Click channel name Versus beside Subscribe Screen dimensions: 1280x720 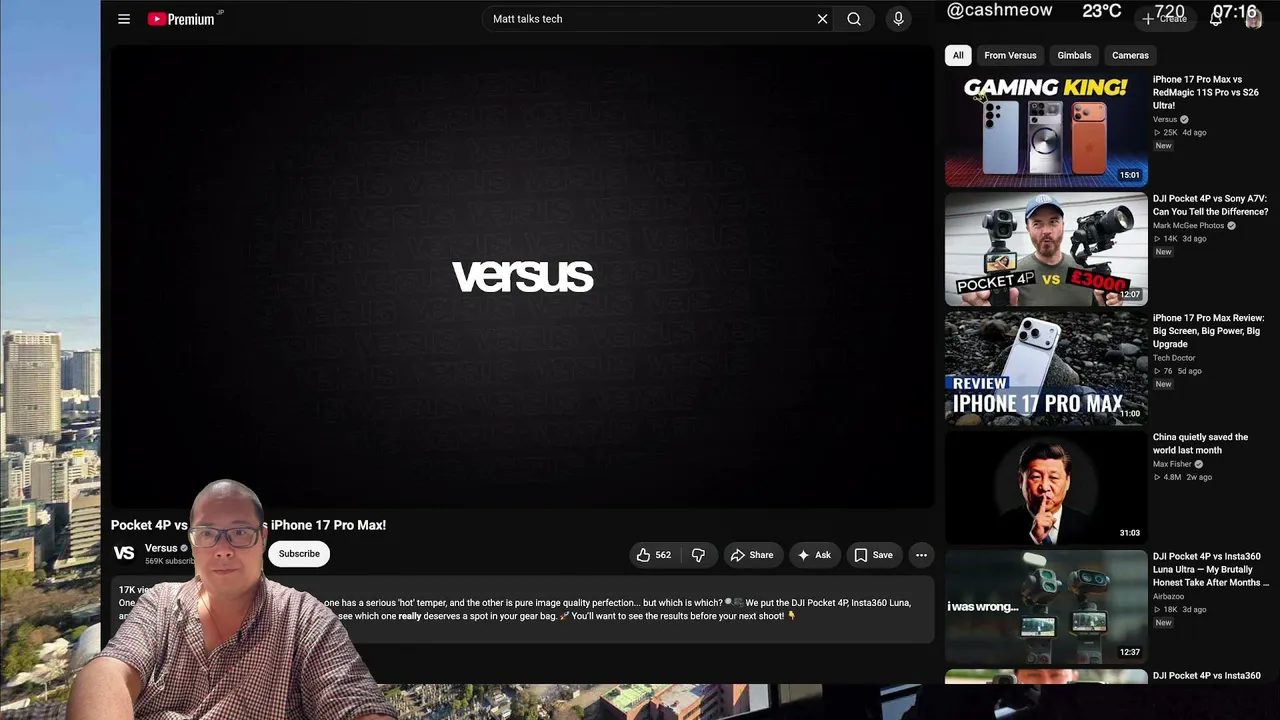click(x=161, y=548)
